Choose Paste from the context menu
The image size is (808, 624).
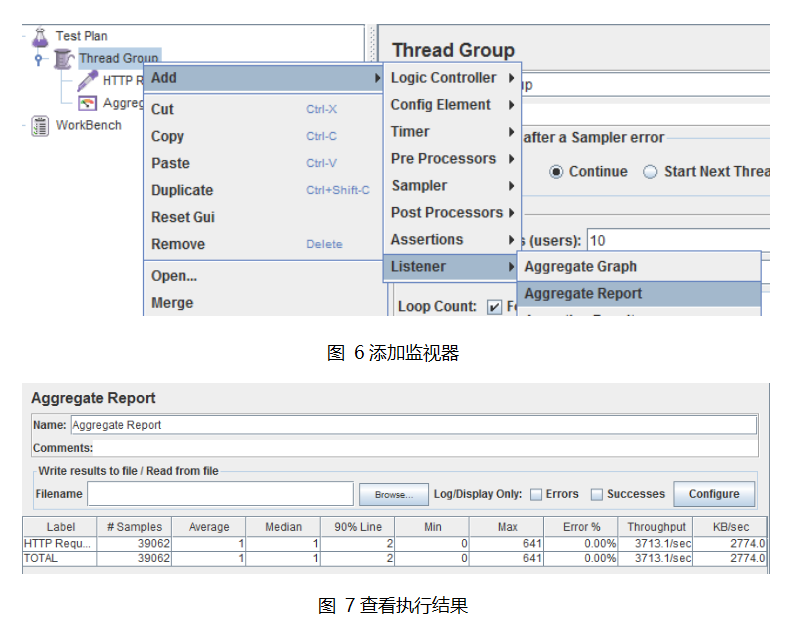click(x=263, y=163)
